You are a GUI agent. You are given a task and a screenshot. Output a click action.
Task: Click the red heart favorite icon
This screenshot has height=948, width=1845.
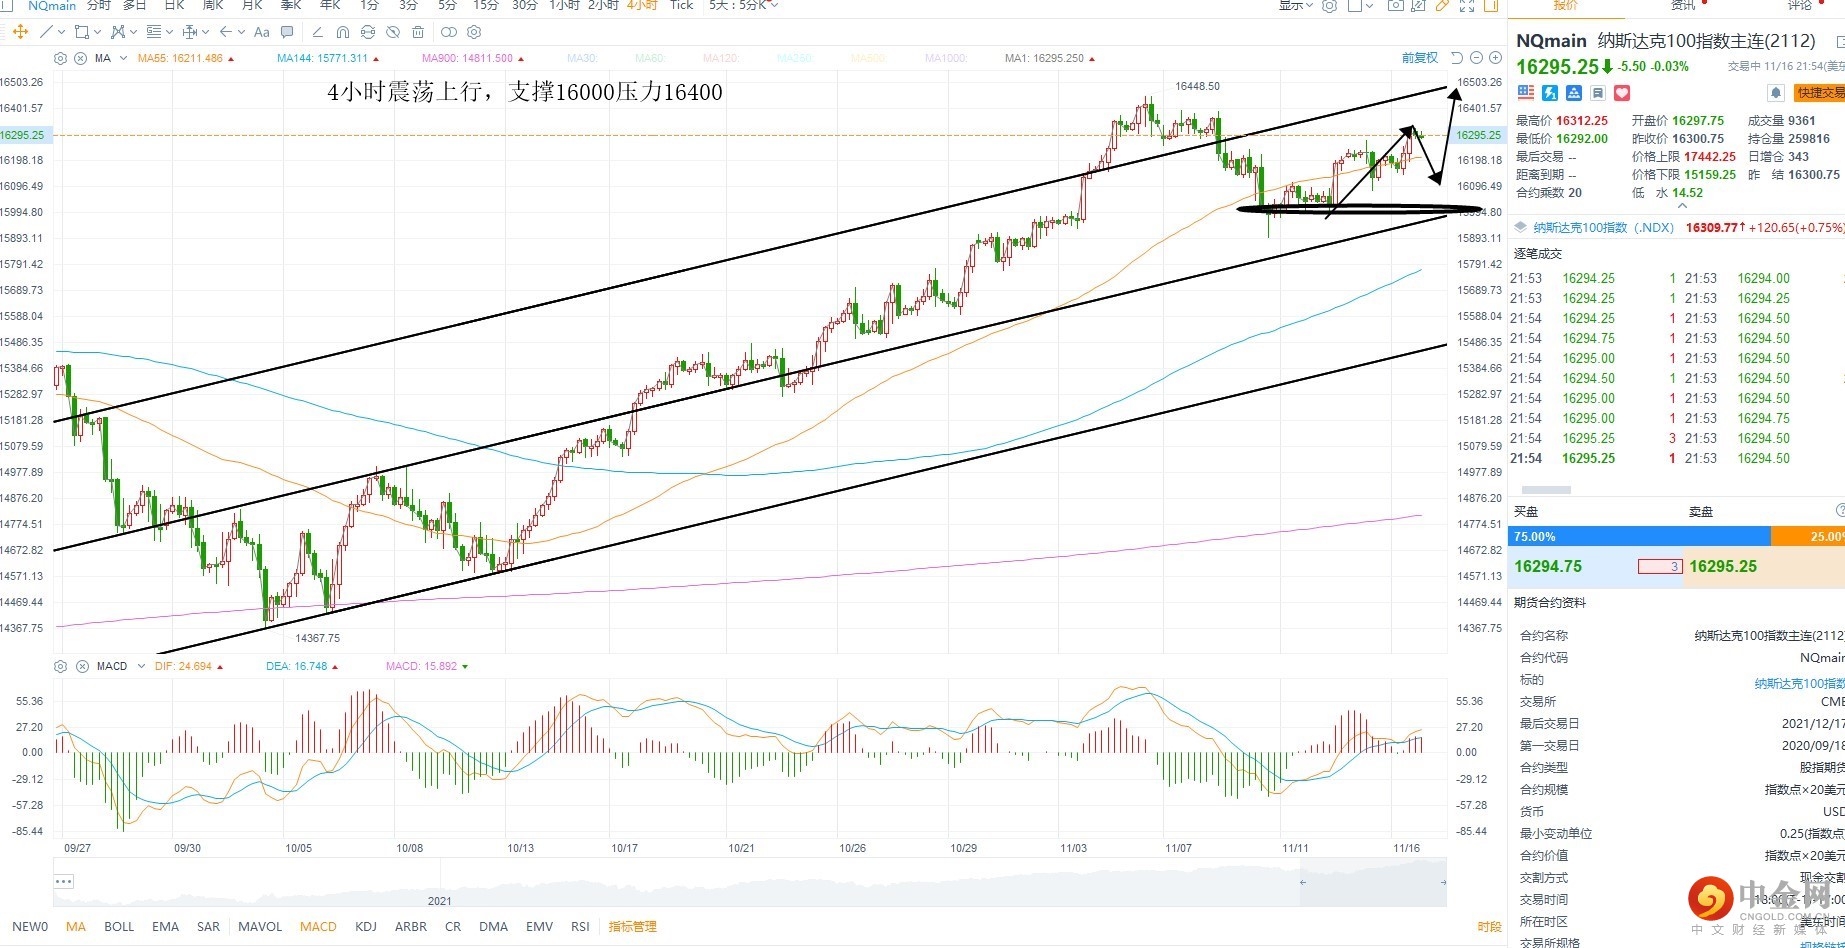[1622, 93]
